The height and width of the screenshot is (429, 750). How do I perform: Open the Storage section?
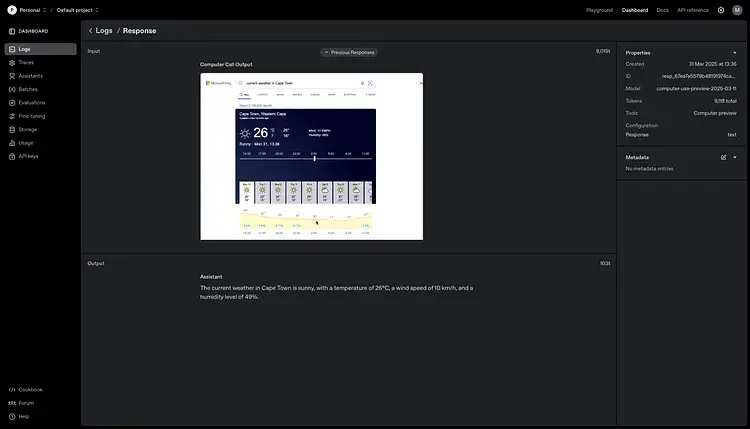(27, 129)
